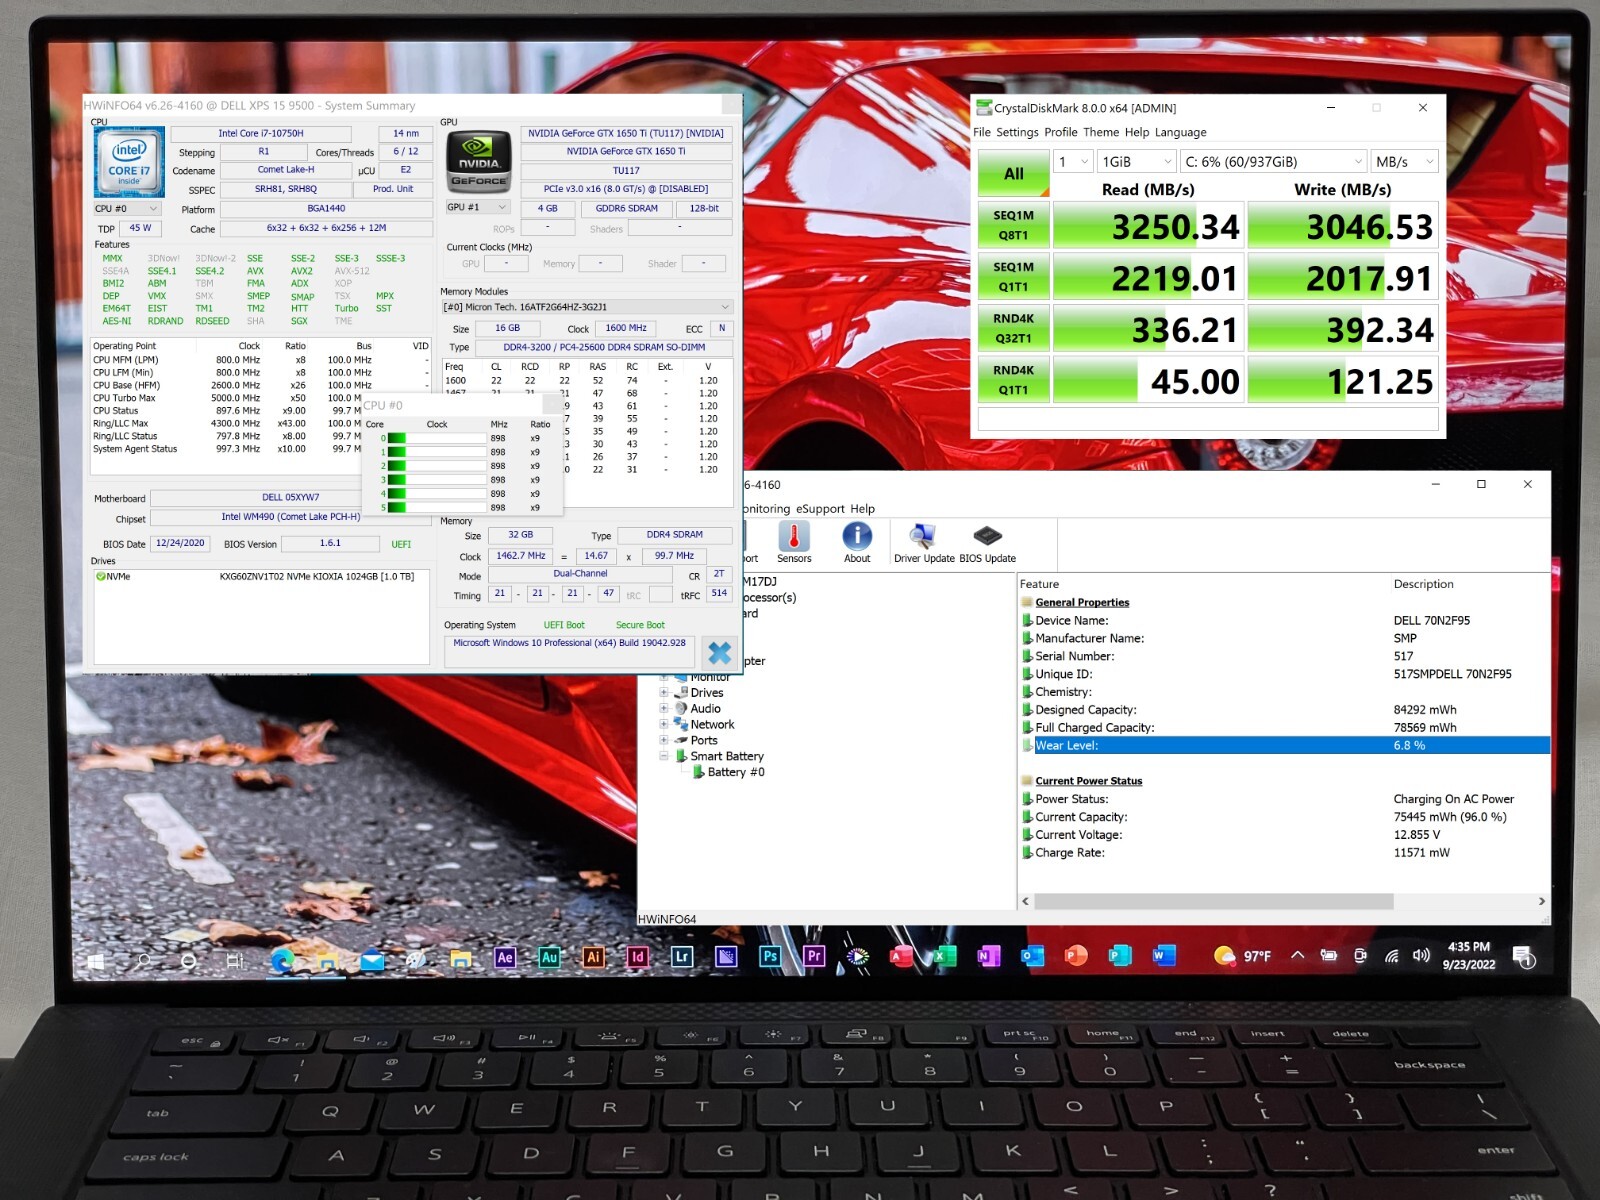Open the Theme menu in CrystalDiskMark
This screenshot has height=1200, width=1600.
[1101, 132]
